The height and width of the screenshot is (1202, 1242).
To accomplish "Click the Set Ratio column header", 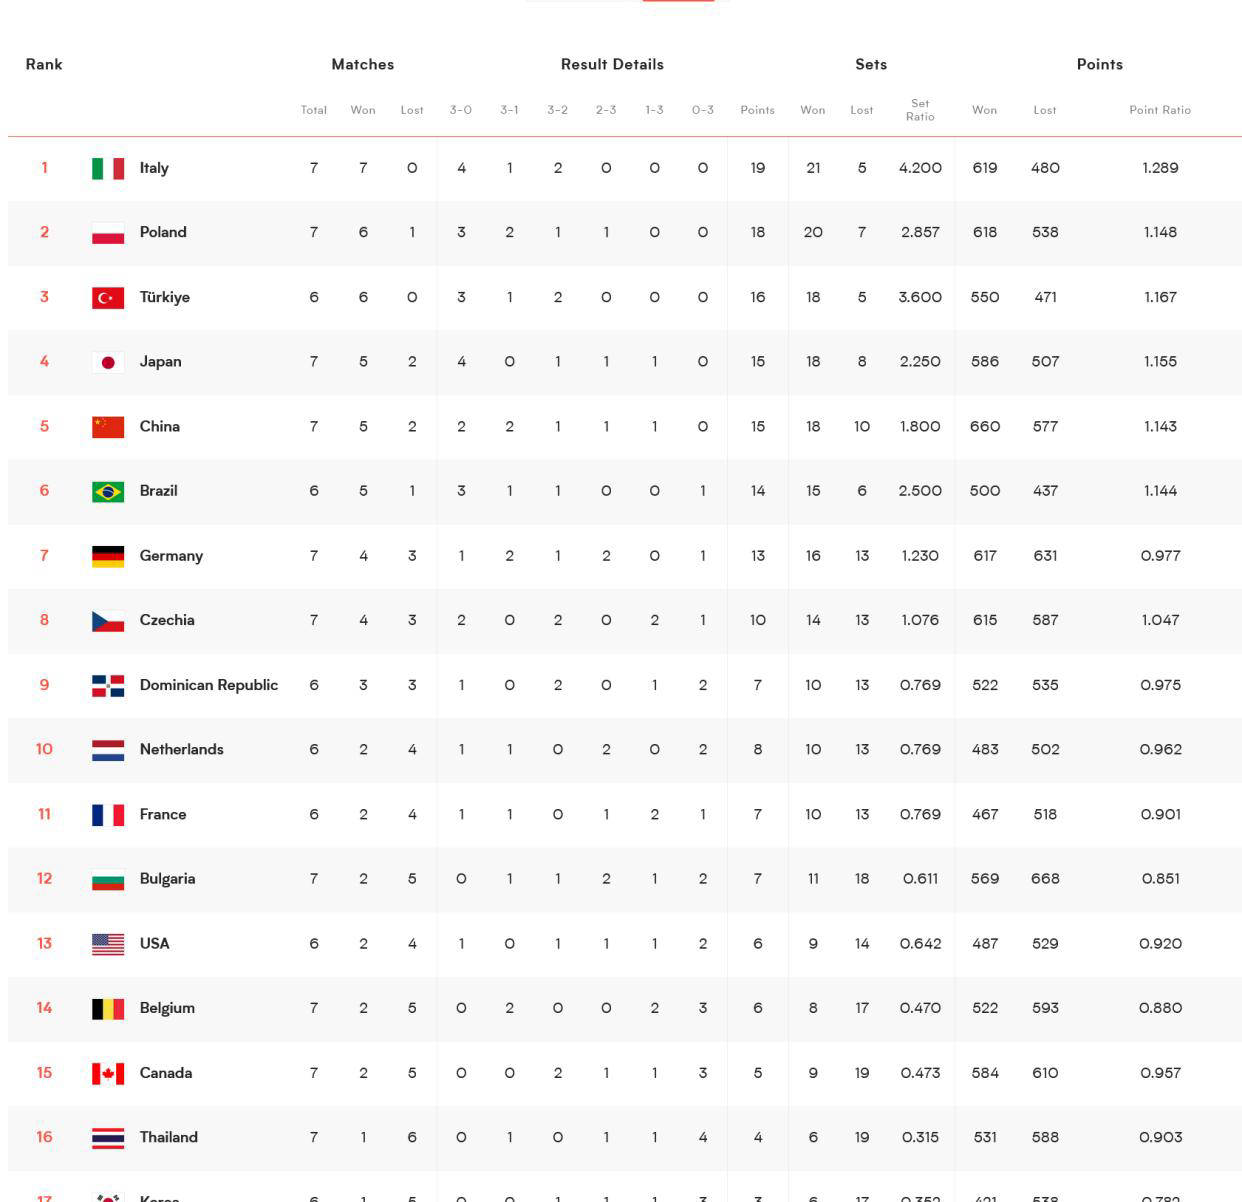I will [x=920, y=110].
